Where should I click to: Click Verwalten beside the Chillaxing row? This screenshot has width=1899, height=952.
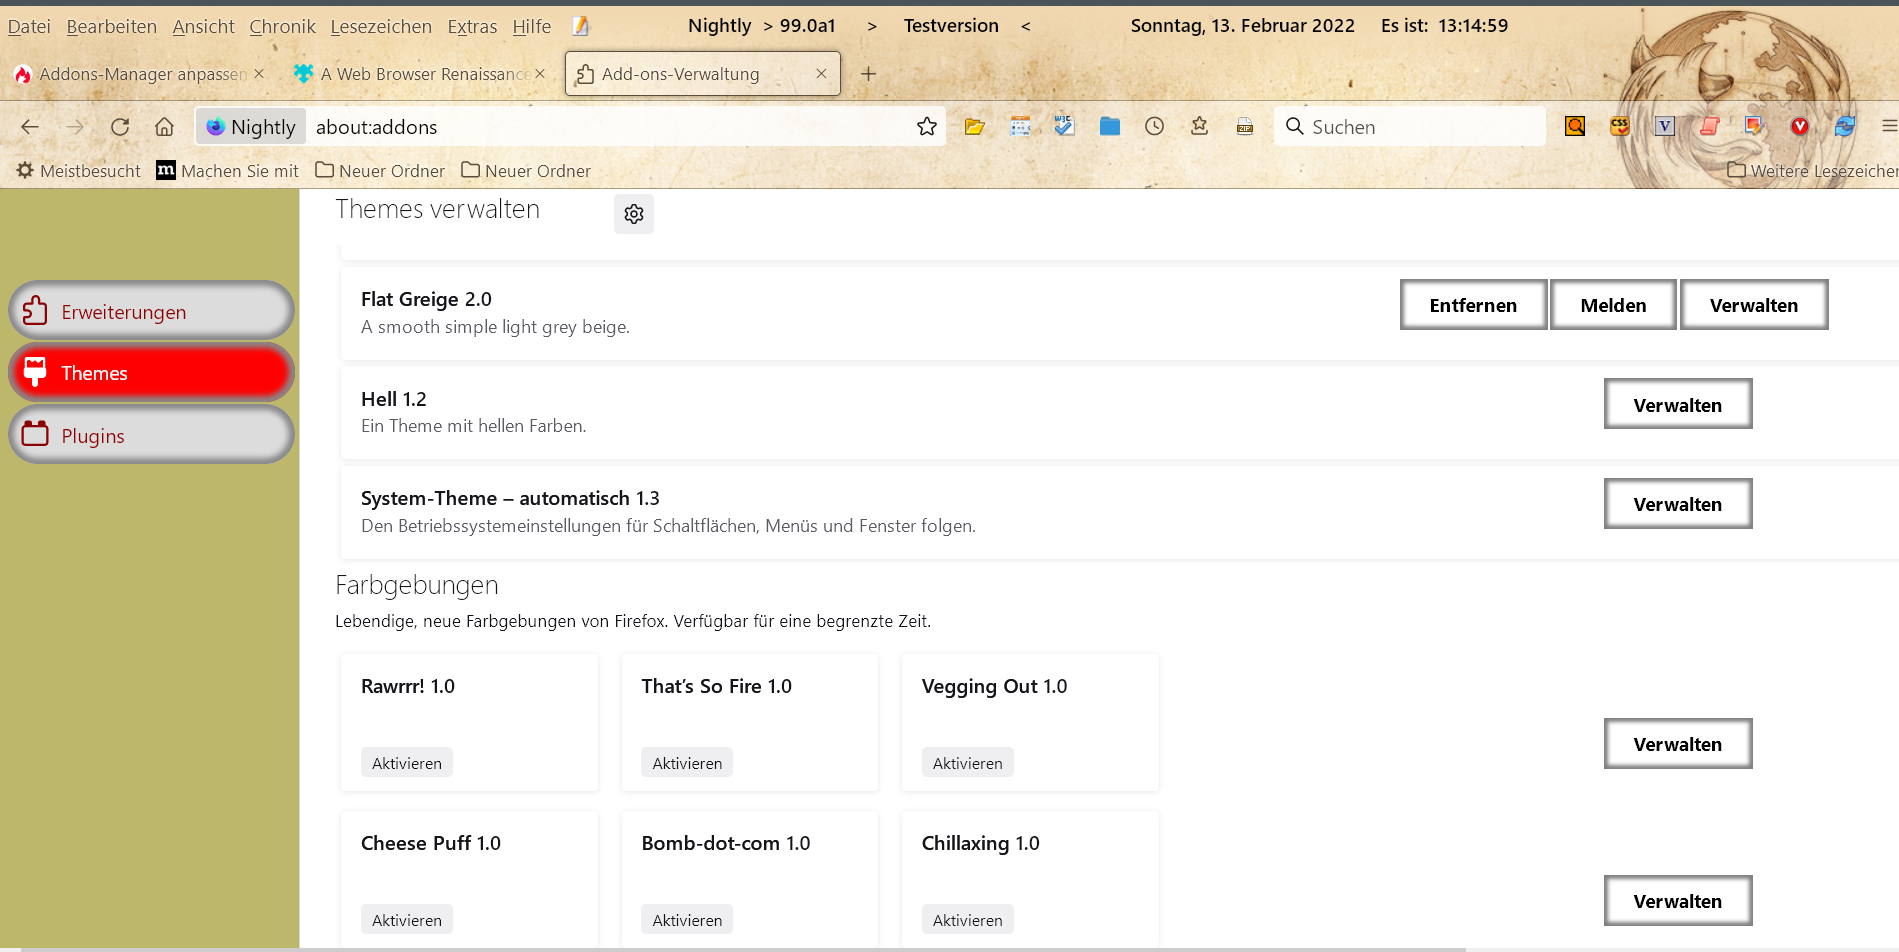1678,901
